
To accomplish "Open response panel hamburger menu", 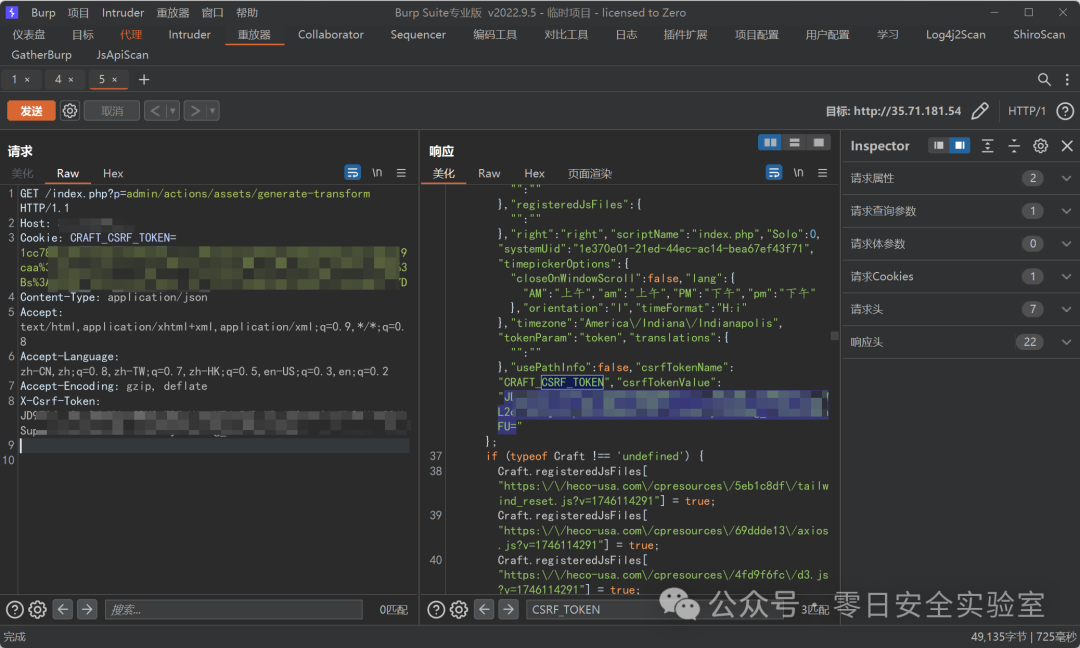I will (822, 173).
